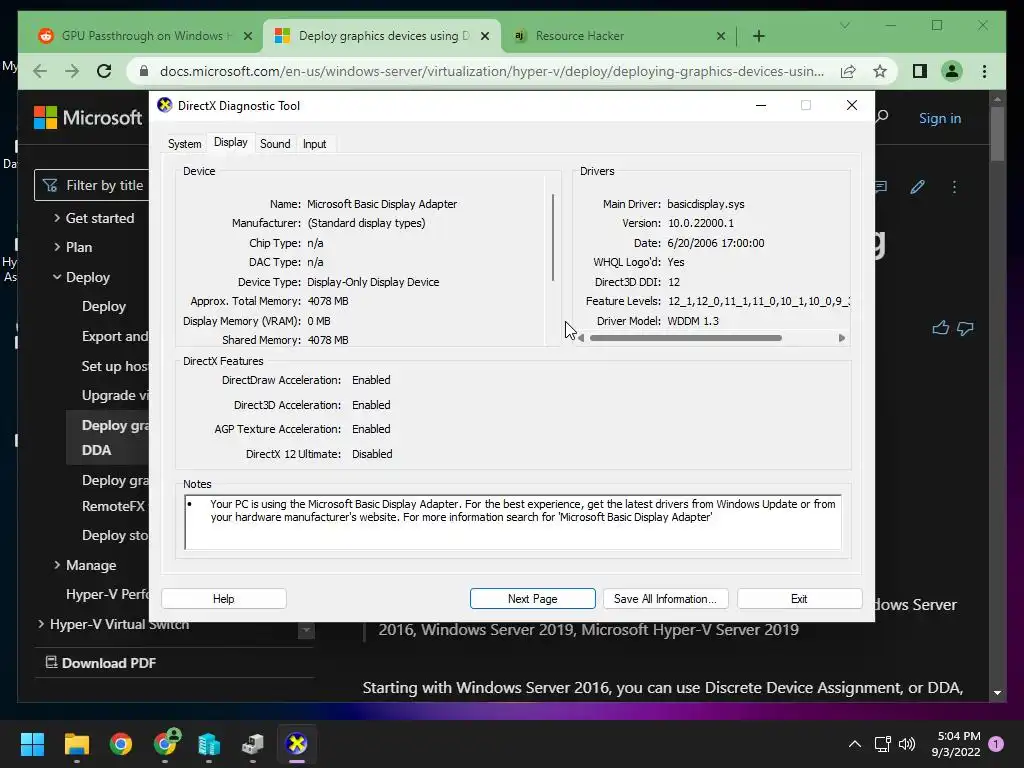Click the docs page scrollbar down arrow

coord(997,693)
